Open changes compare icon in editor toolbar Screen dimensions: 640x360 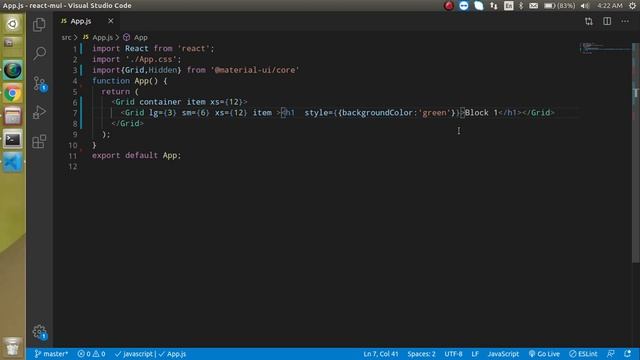(x=589, y=21)
